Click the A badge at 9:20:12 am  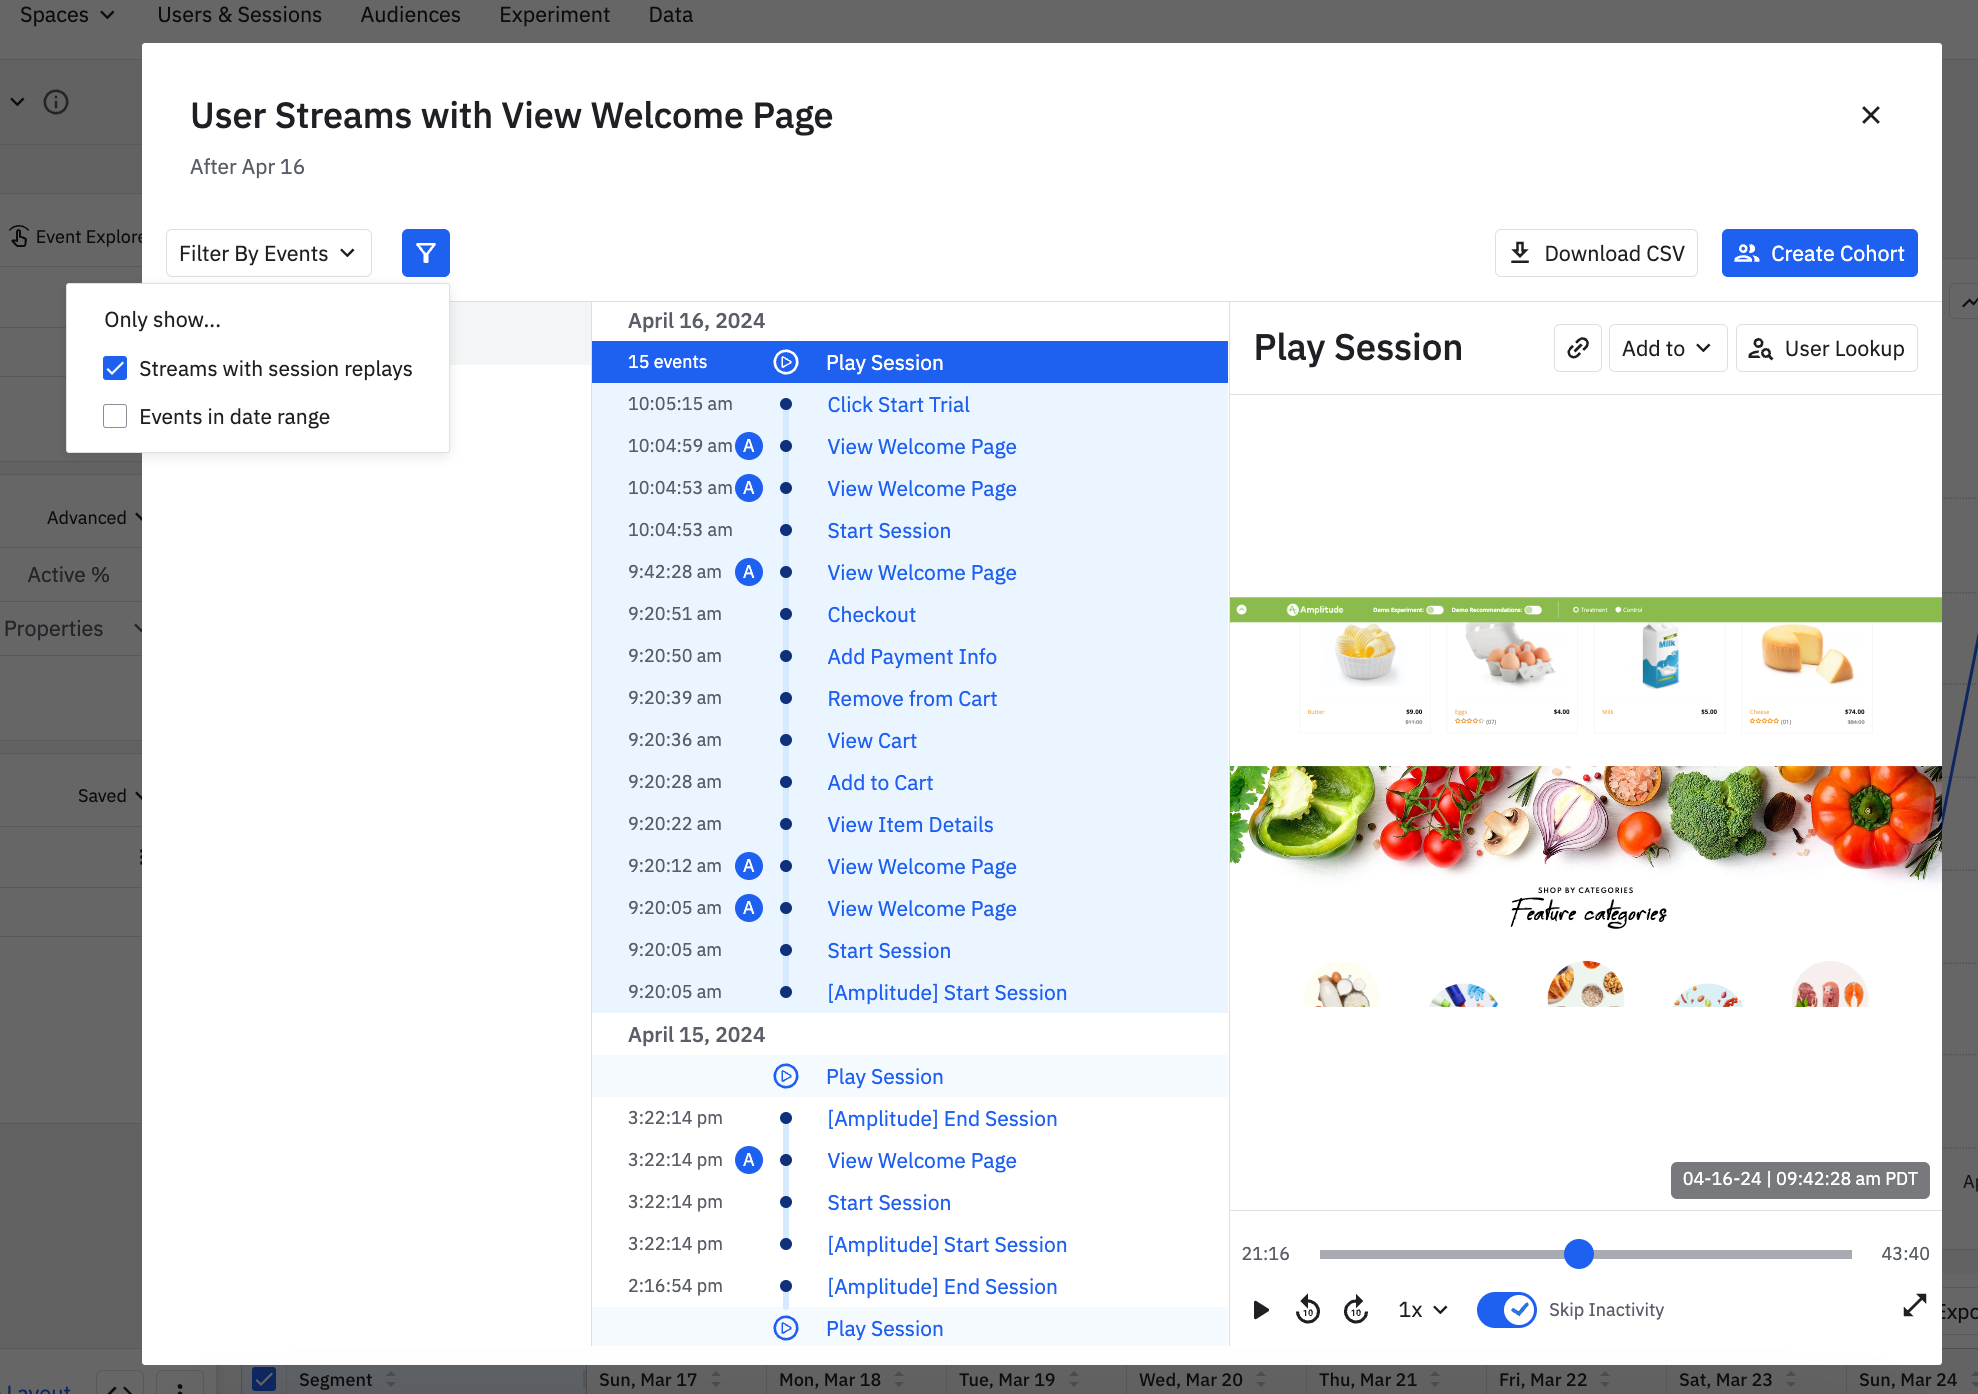tap(749, 866)
